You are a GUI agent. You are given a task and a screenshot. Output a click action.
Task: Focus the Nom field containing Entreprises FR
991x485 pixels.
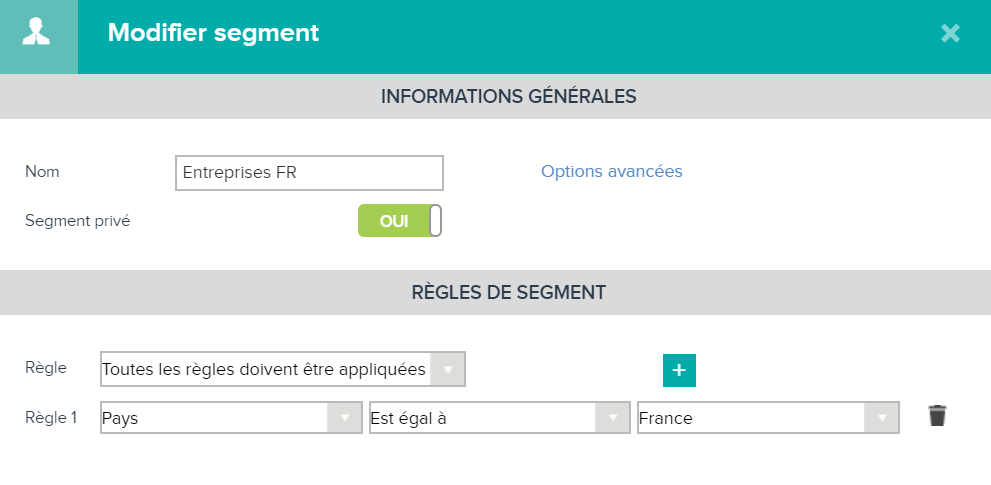coord(309,173)
